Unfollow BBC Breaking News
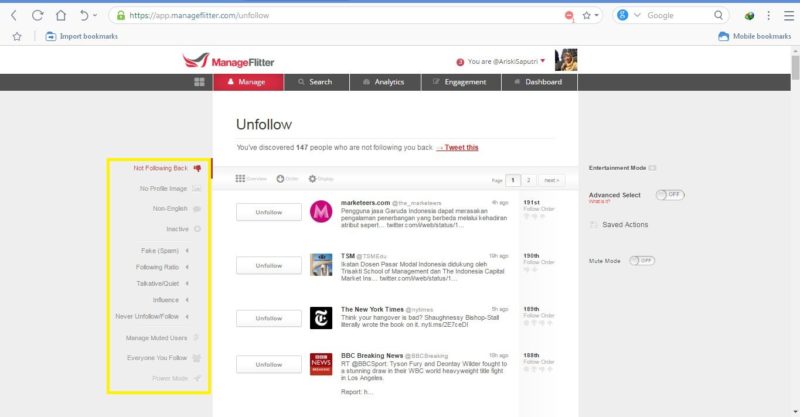Image resolution: width=800 pixels, height=417 pixels. click(269, 364)
